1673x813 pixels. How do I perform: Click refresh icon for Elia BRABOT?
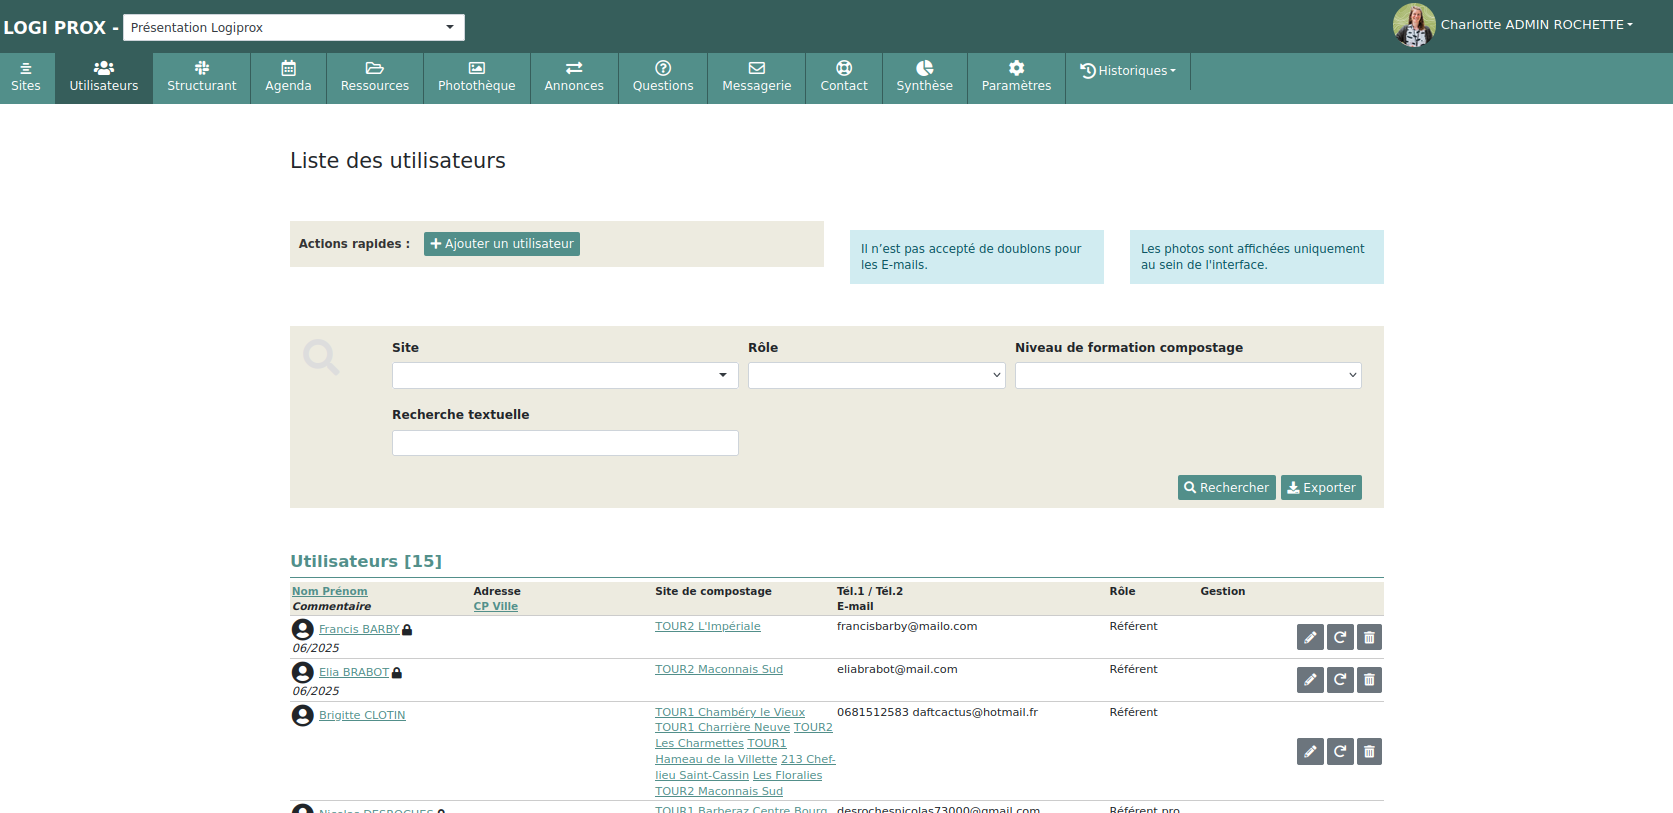coord(1340,680)
